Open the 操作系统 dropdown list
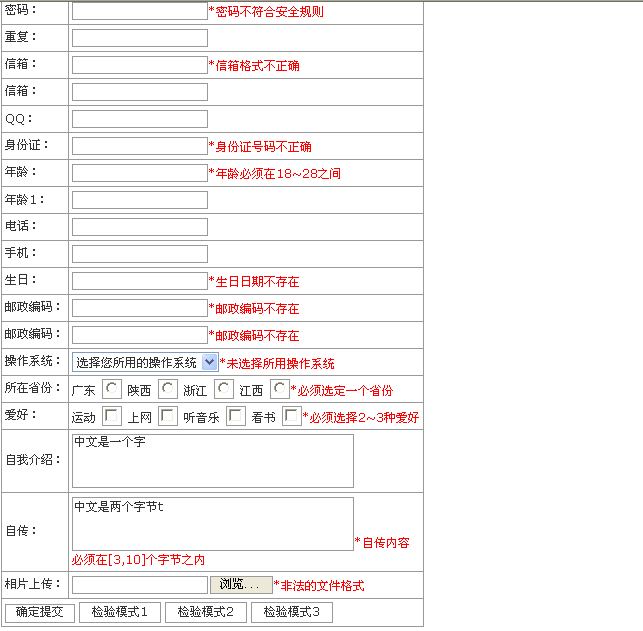 coord(145,362)
